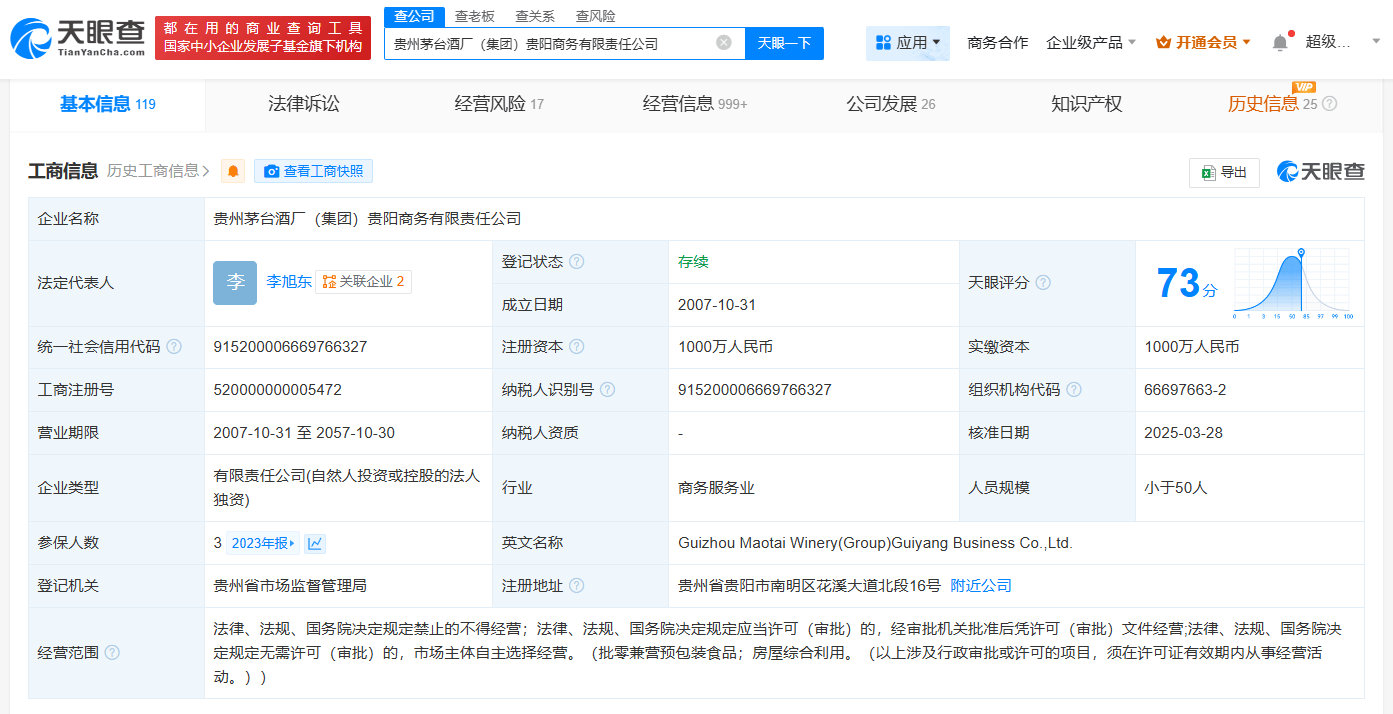Click the 工商信息 section heading
Image resolution: width=1393 pixels, height=714 pixels.
click(63, 171)
